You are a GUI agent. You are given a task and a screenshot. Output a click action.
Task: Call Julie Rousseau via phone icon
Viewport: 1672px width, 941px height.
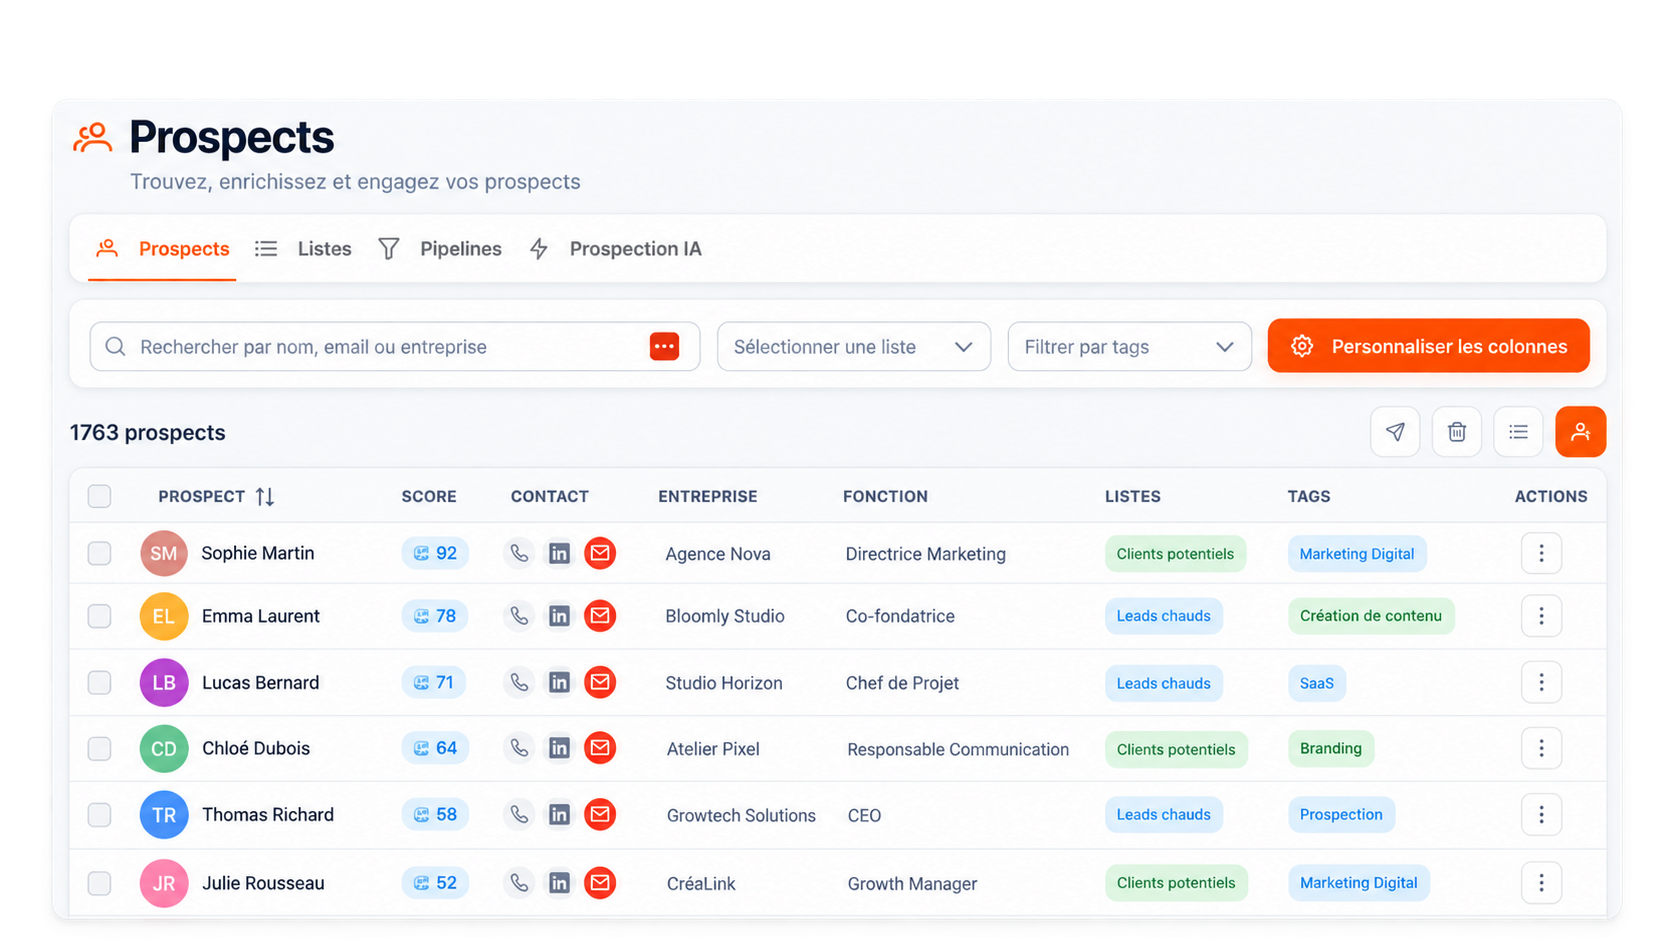(519, 883)
